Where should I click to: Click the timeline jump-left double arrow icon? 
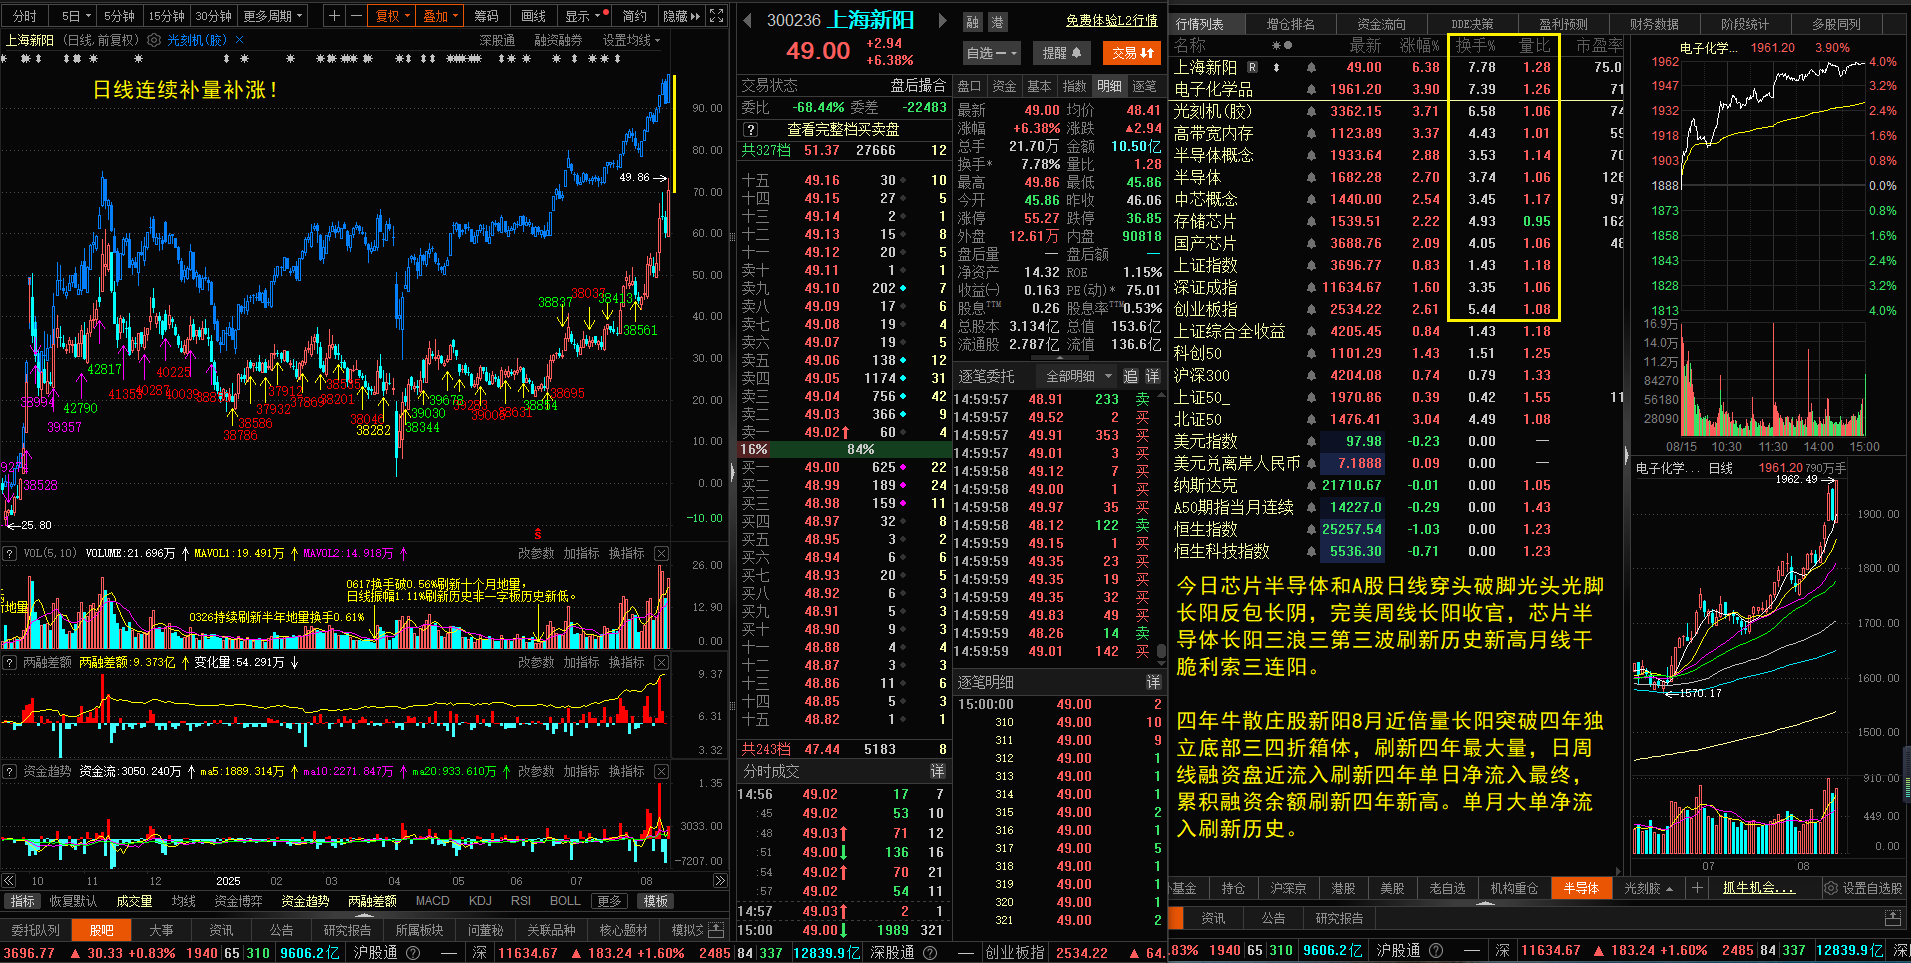9,881
